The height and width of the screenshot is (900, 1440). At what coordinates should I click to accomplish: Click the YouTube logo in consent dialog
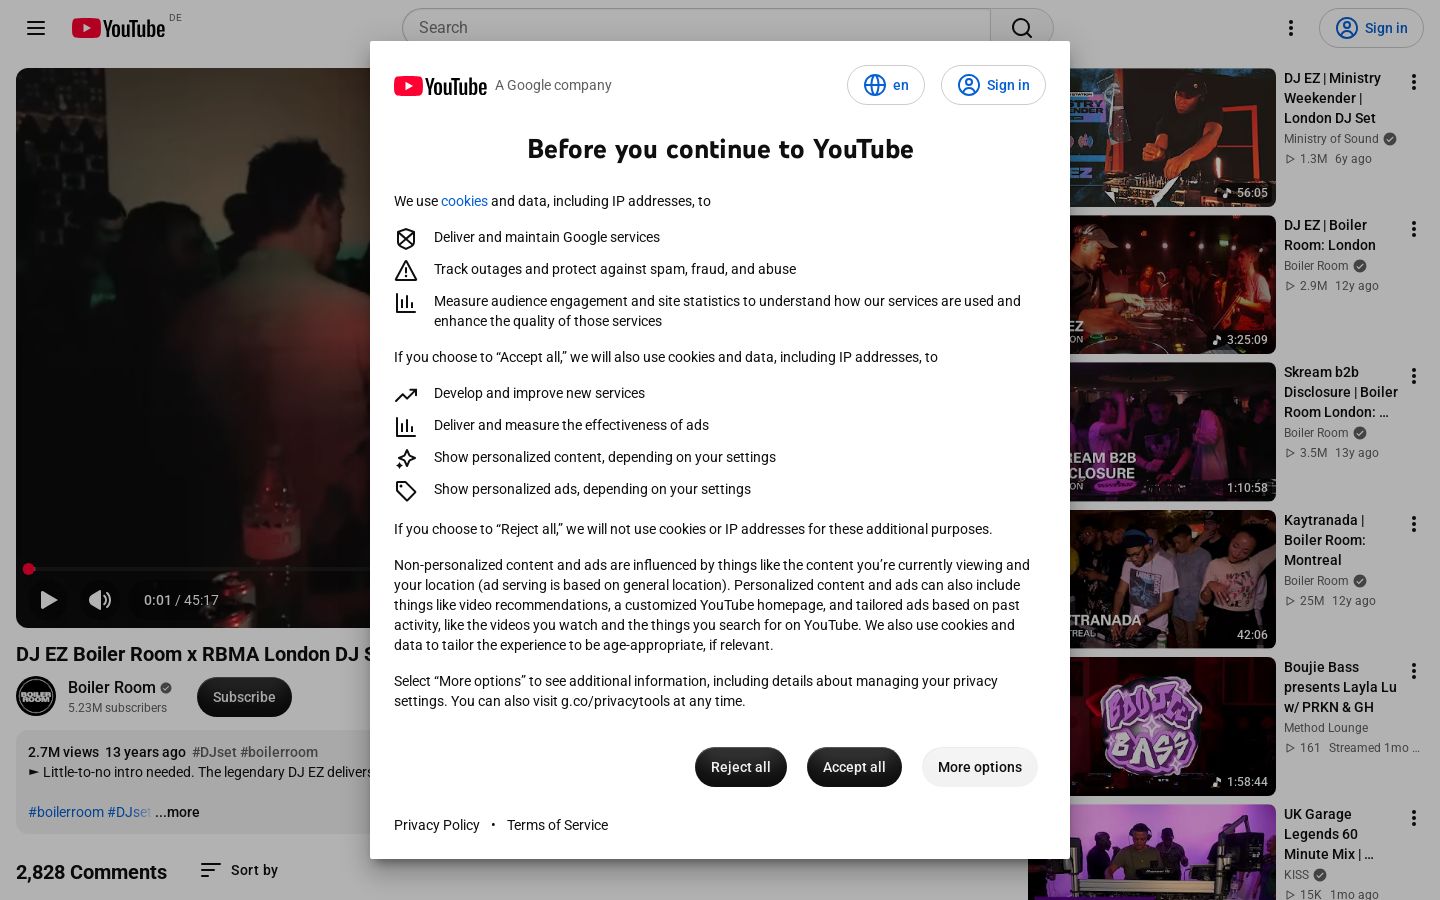click(x=440, y=86)
